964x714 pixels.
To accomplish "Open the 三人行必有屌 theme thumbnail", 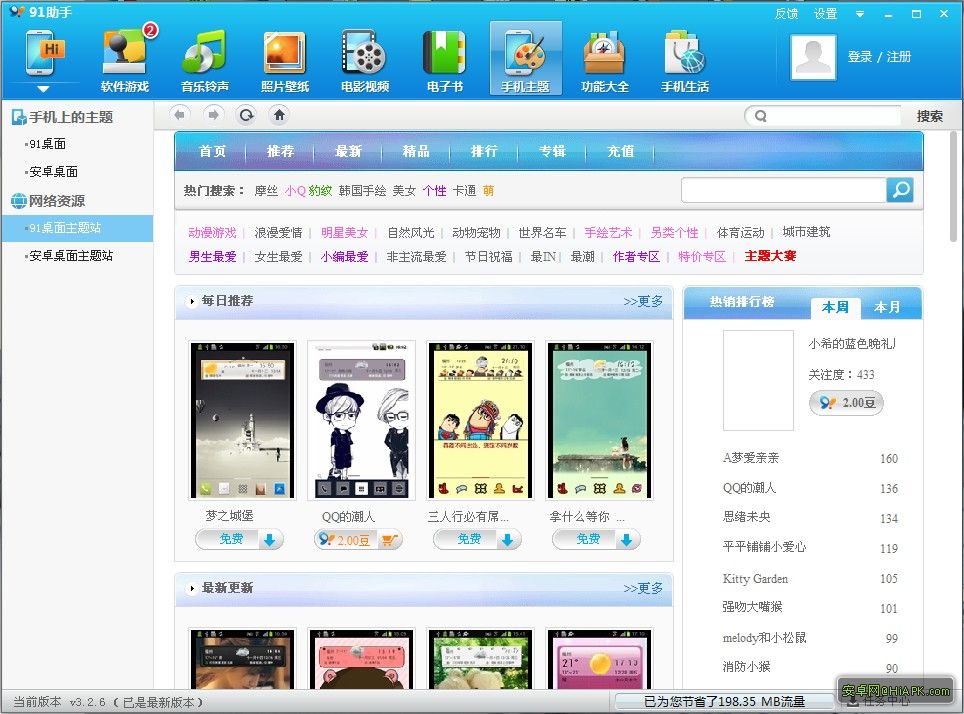I will [480, 420].
